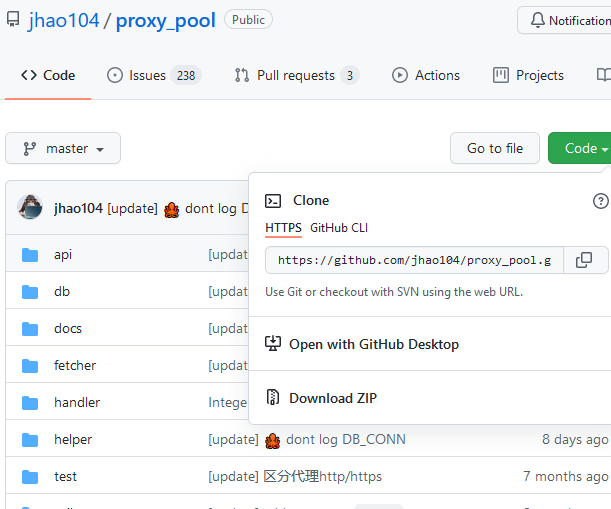Toggle the green Code dropdown button
Viewport: 611px width, 509px height.
click(x=579, y=148)
